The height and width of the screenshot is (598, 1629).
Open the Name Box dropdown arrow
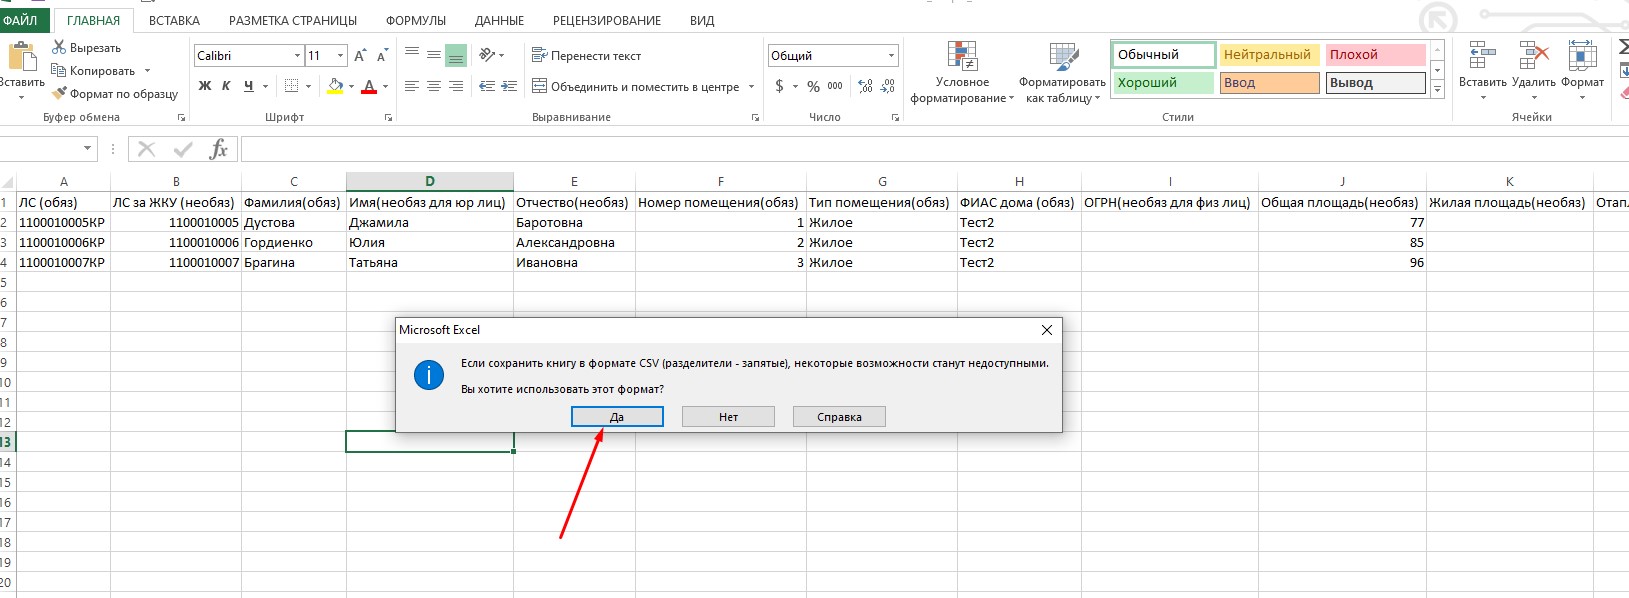coord(88,149)
